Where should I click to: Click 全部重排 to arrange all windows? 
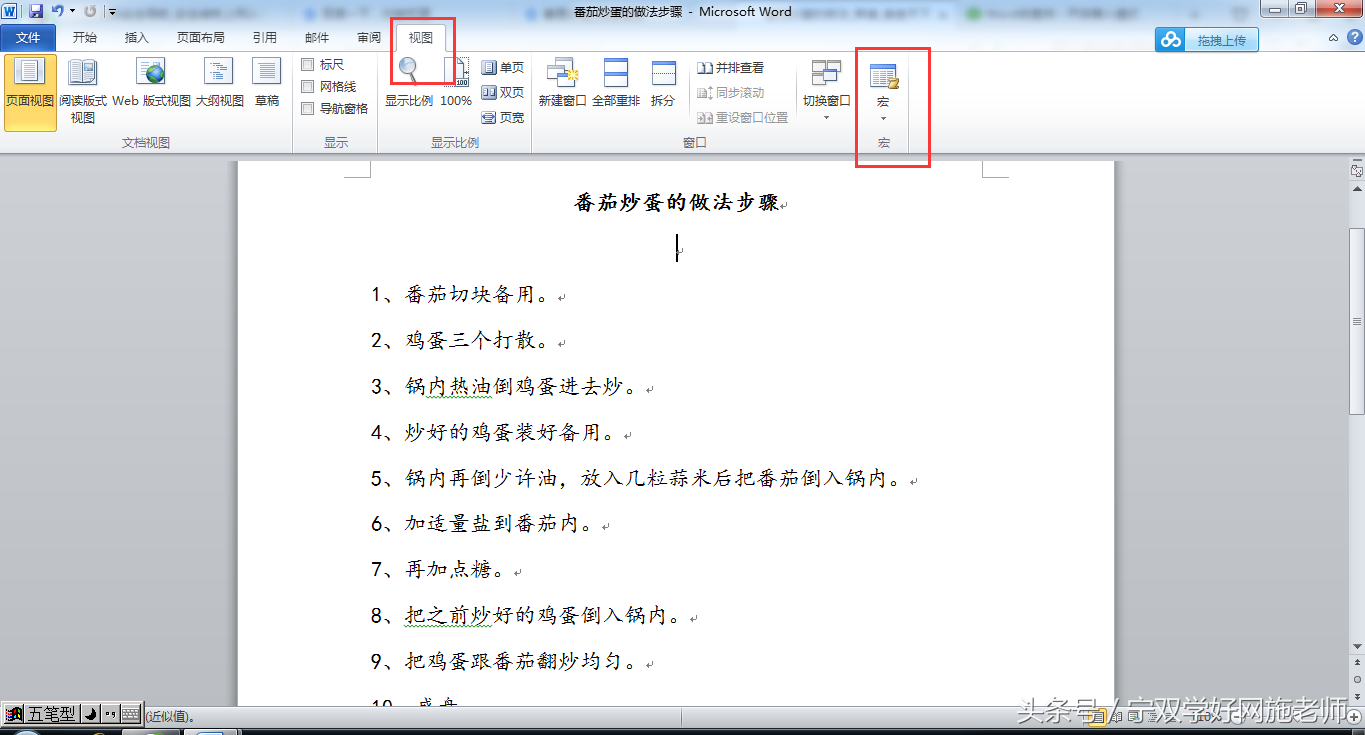(616, 82)
